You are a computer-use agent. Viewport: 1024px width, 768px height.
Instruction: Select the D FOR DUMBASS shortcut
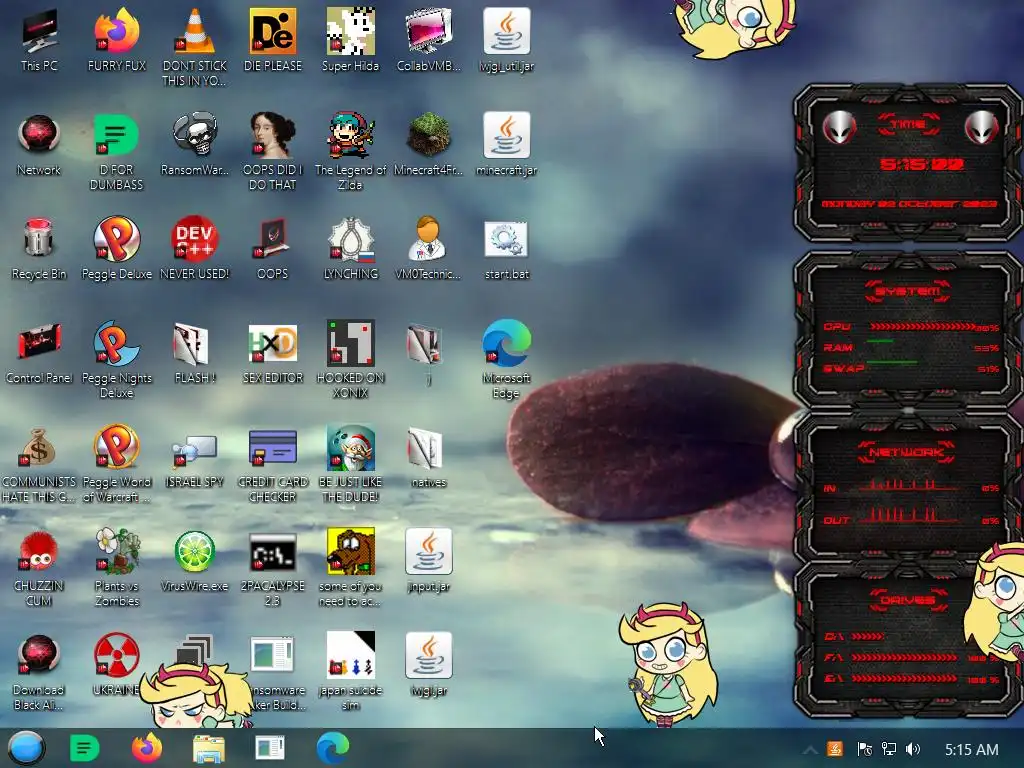click(x=117, y=152)
